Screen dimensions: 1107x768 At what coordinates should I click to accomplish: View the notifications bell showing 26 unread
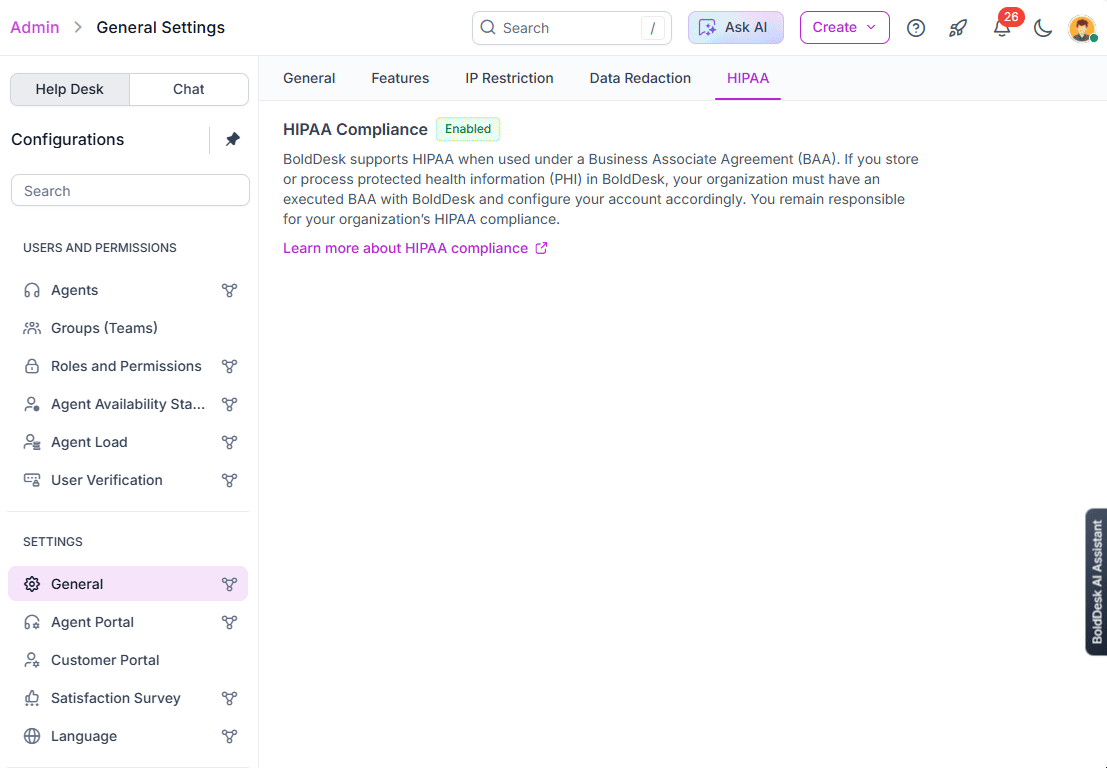(x=1002, y=28)
